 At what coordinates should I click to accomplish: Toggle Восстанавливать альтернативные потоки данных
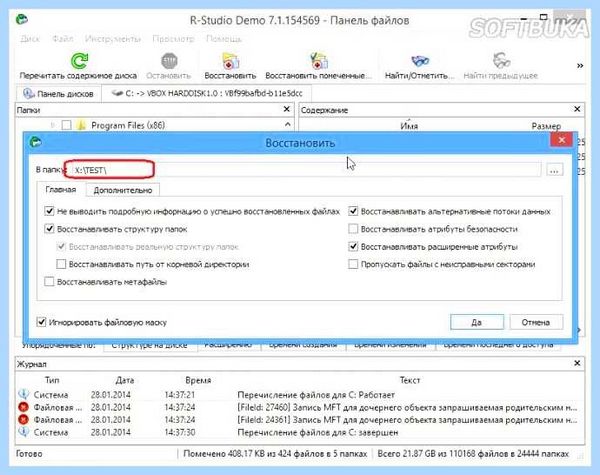(353, 211)
